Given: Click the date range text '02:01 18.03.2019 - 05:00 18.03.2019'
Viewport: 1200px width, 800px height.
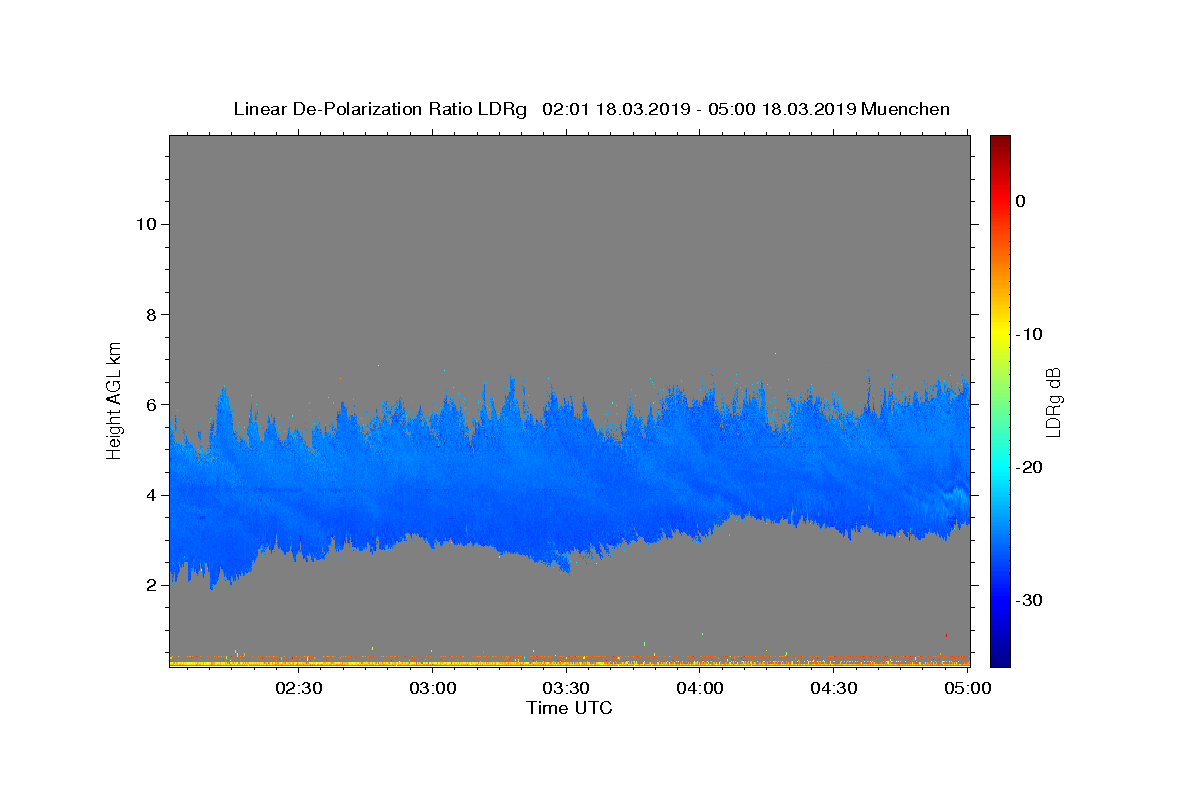Looking at the screenshot, I should (699, 109).
